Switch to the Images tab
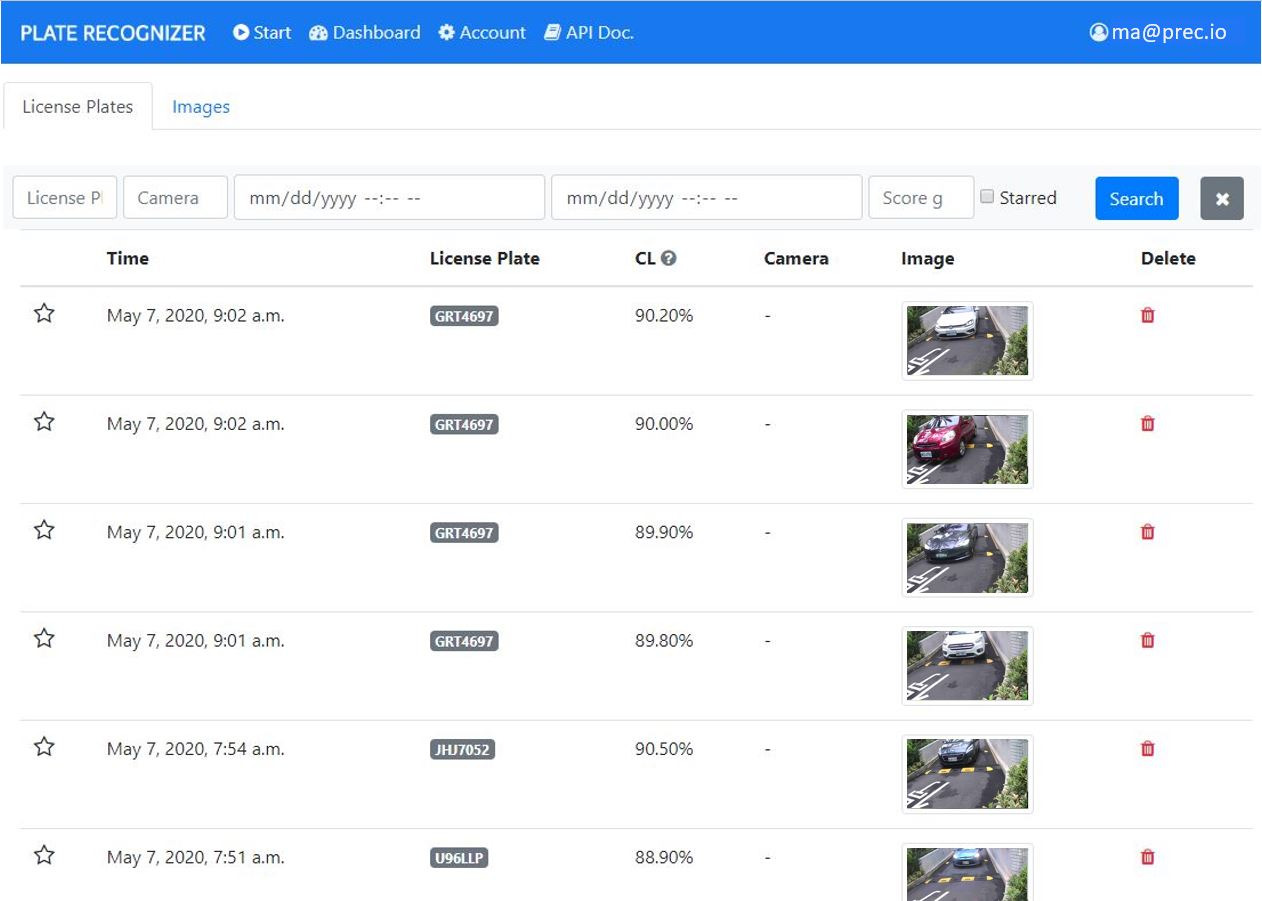Screen dimensions: 1262x901 pyautogui.click(x=200, y=106)
